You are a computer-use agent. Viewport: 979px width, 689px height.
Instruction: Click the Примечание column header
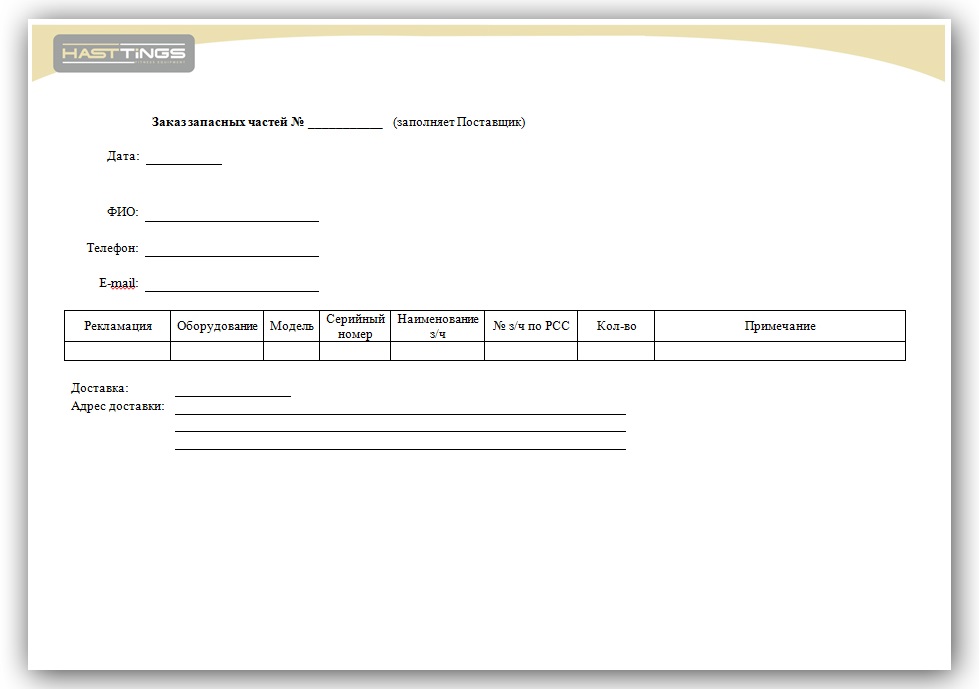pyautogui.click(x=780, y=326)
